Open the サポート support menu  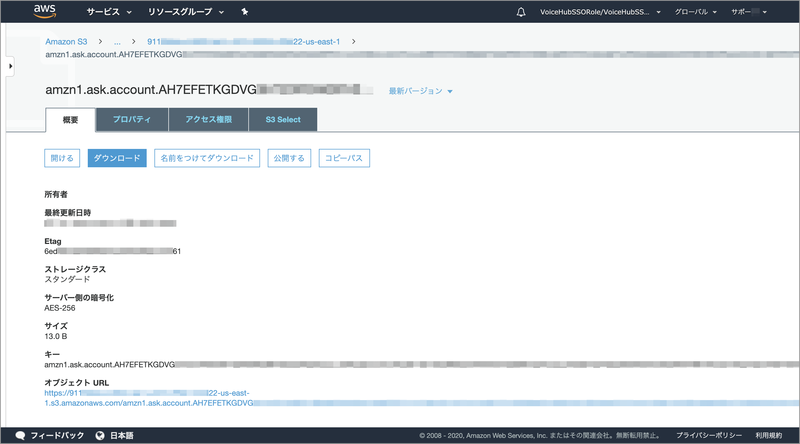tap(749, 12)
